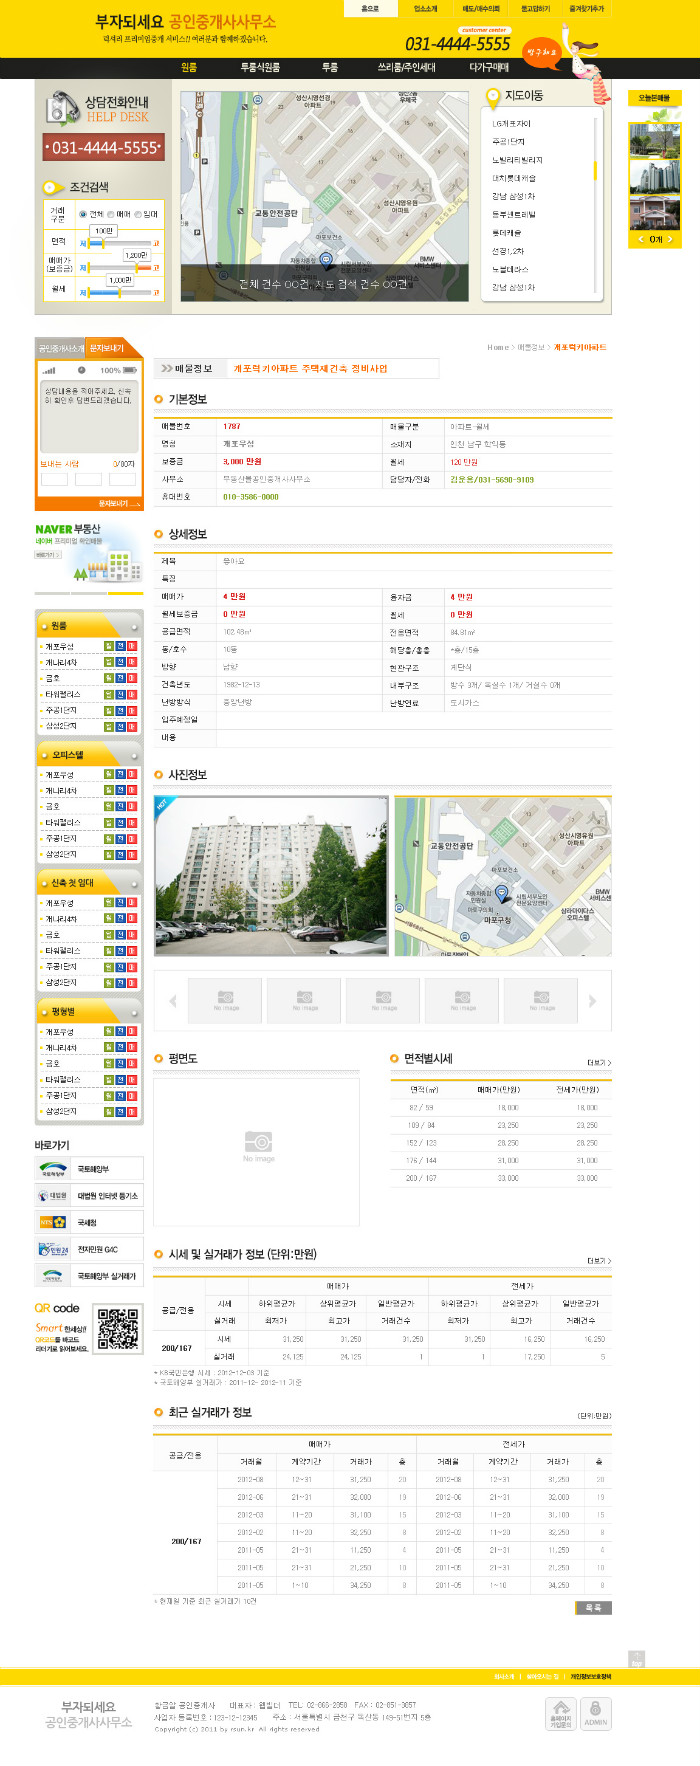Click the map location pin marker
This screenshot has height=1766, width=700.
326,259
